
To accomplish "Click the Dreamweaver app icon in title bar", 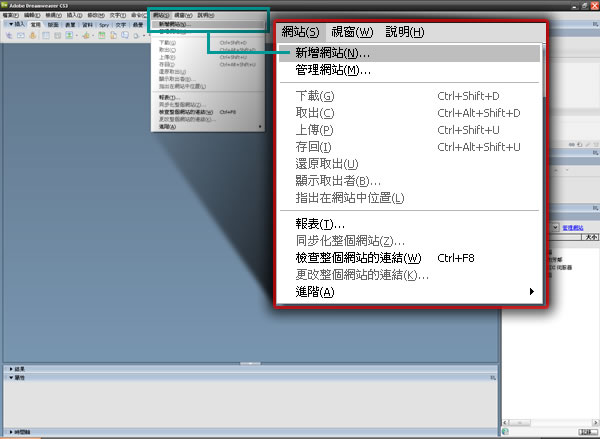I will coord(4,5).
